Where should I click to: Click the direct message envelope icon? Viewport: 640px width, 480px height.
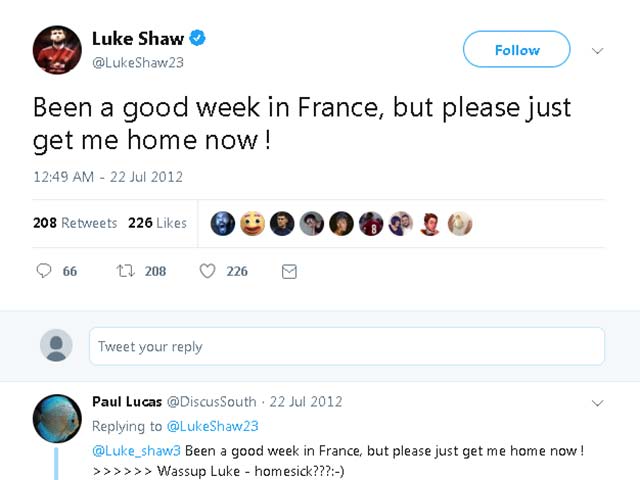[289, 271]
